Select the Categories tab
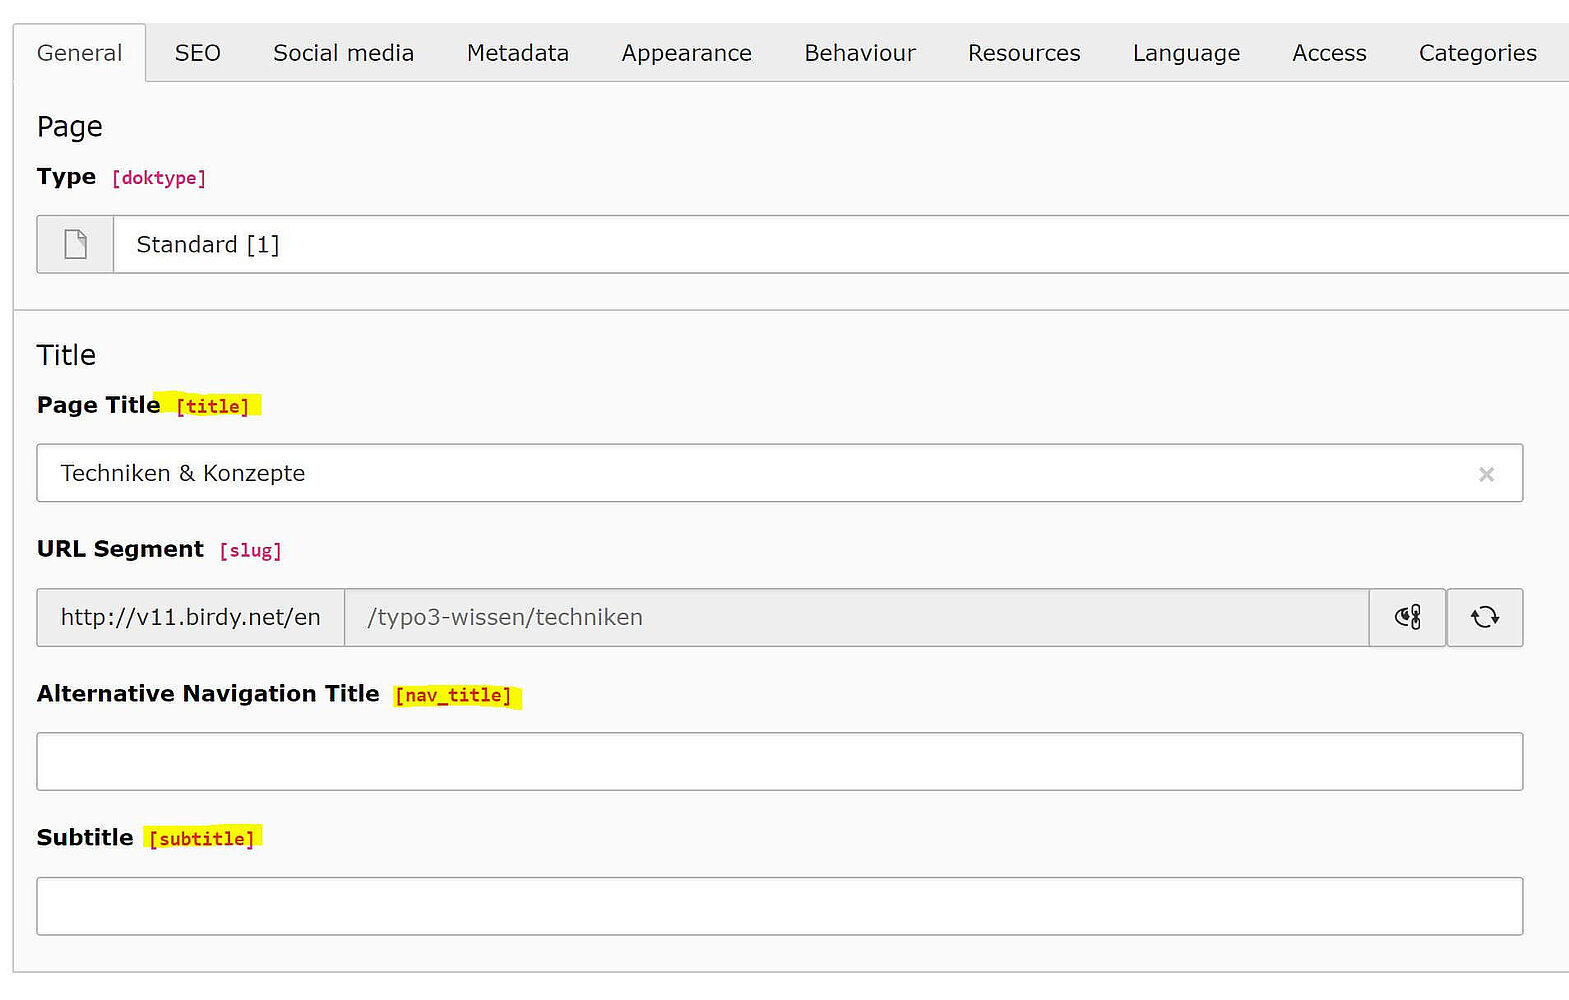 pyautogui.click(x=1477, y=53)
